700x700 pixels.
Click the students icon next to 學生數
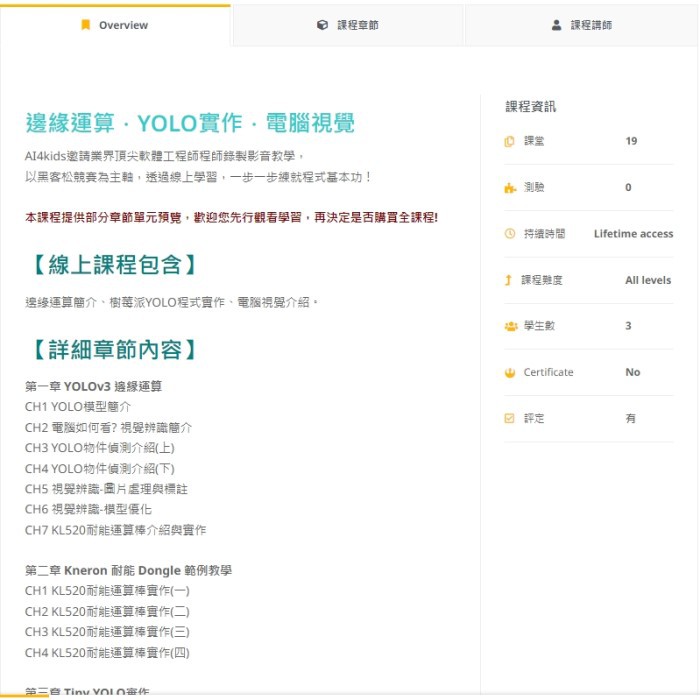[510, 326]
